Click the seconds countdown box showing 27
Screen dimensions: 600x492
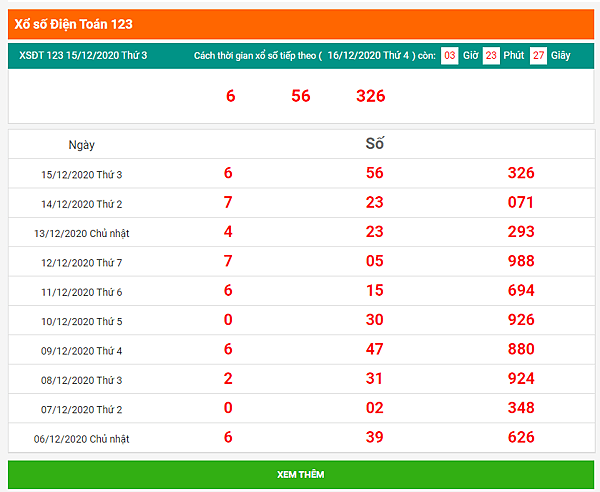pos(538,56)
